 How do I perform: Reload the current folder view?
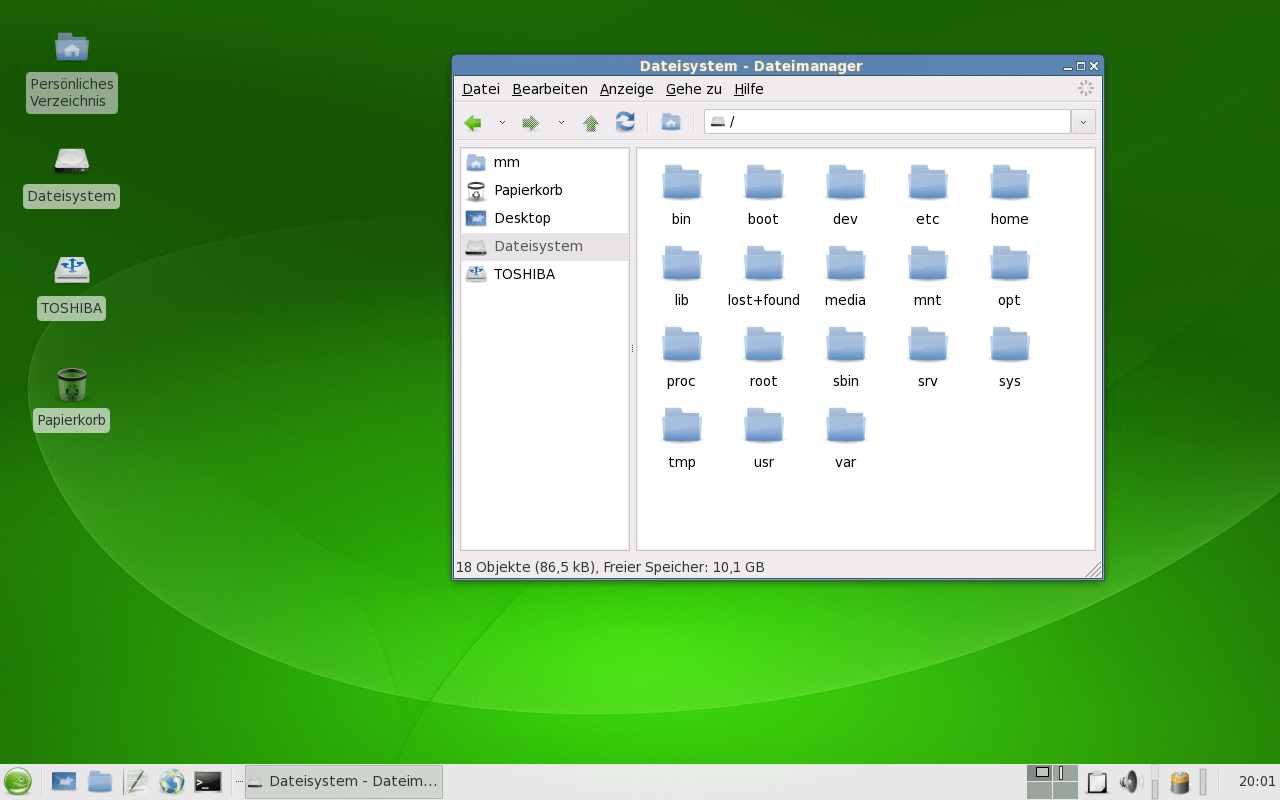625,122
